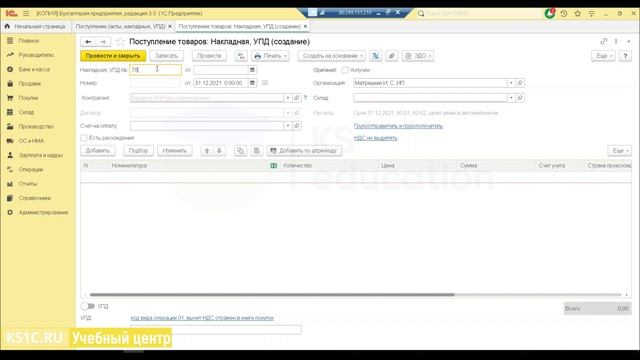
Task: Close the Поступление товаров creation tab
Action: 305,27
